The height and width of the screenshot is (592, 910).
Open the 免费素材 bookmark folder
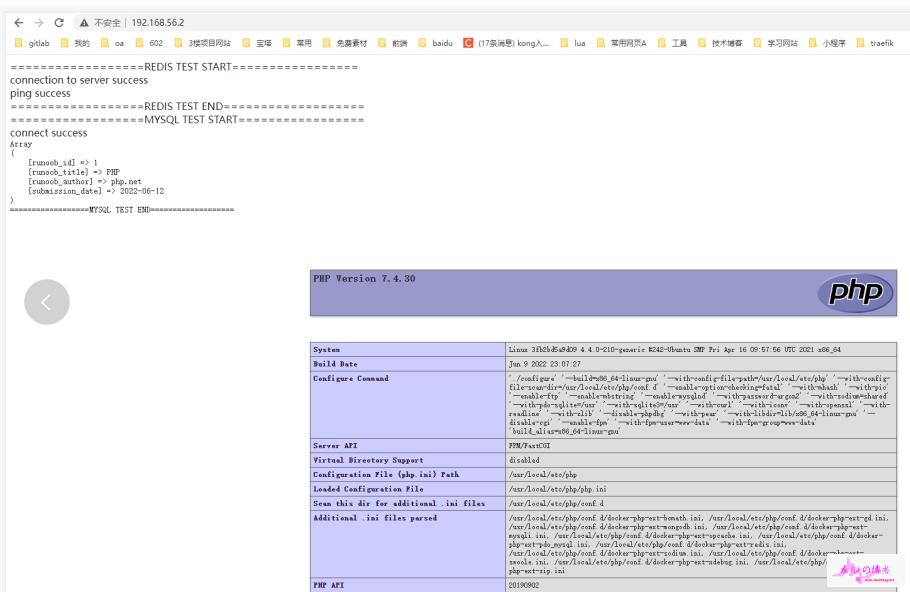click(345, 43)
